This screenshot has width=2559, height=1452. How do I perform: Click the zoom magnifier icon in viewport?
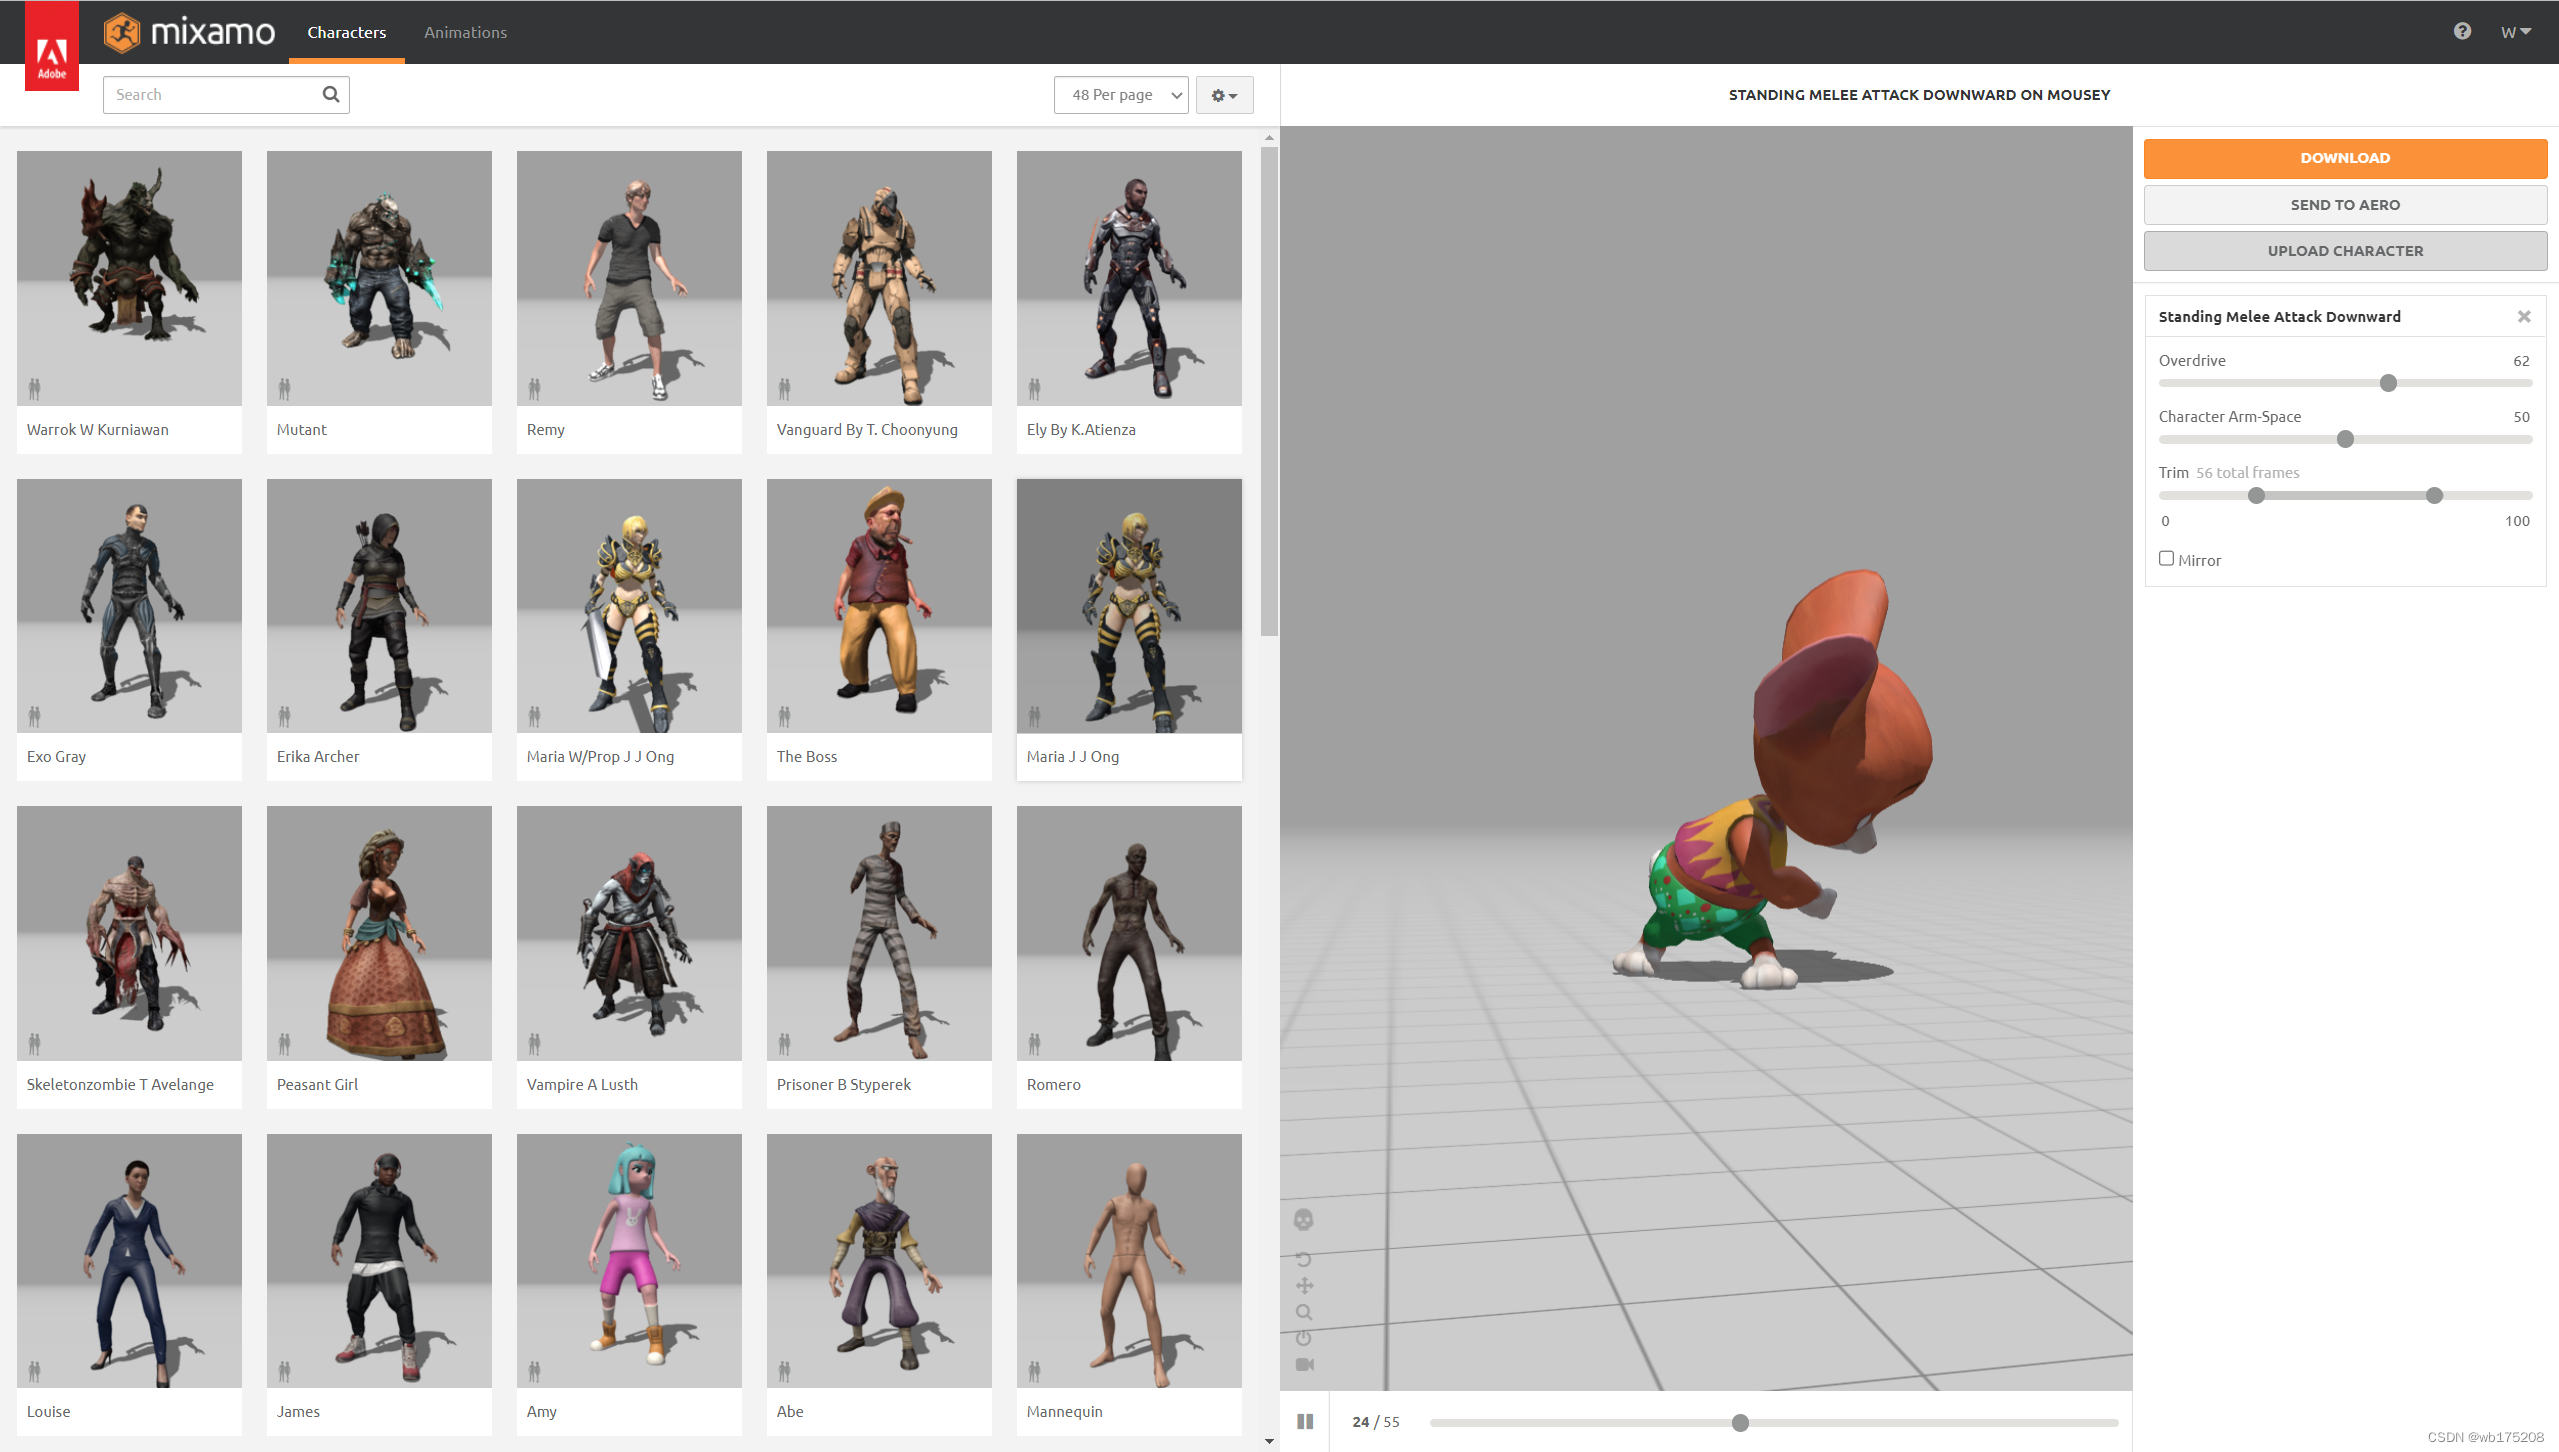coord(1303,1312)
